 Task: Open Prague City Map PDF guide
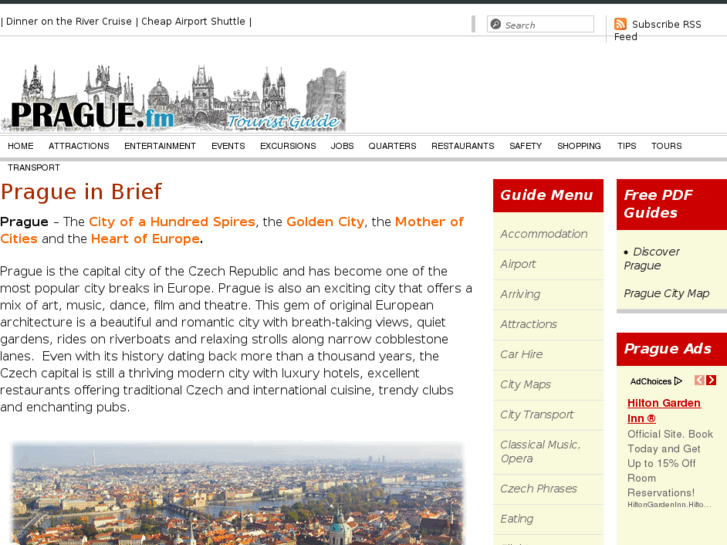point(666,293)
